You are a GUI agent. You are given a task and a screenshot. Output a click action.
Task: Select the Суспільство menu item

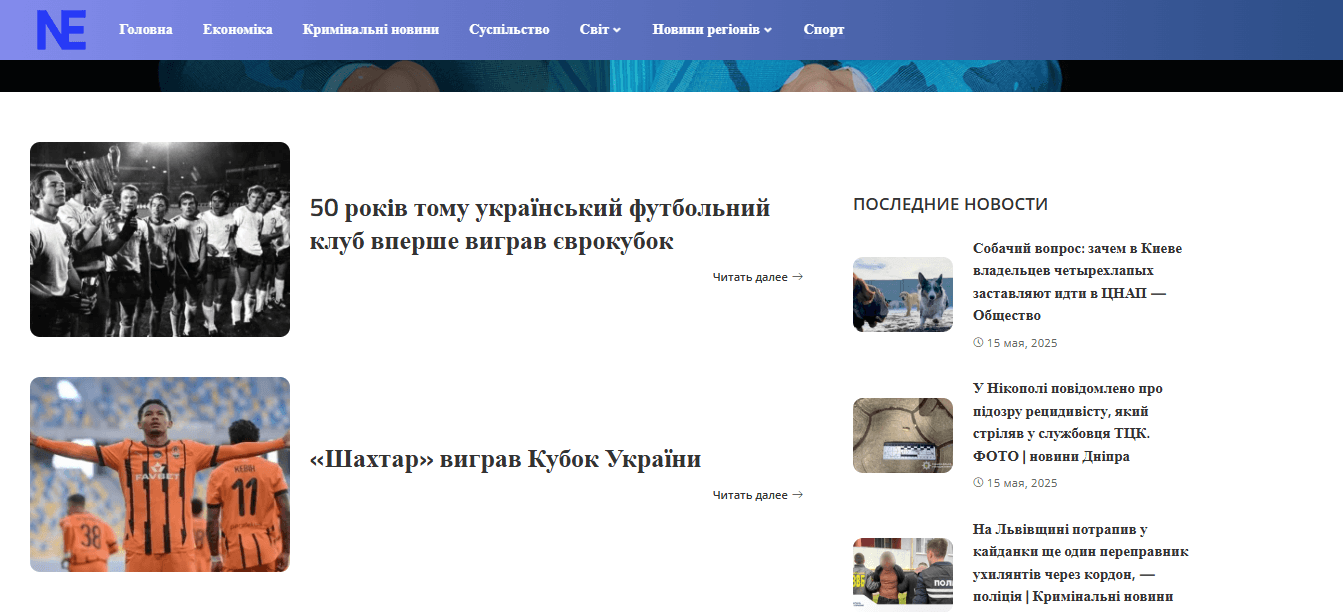click(x=509, y=29)
